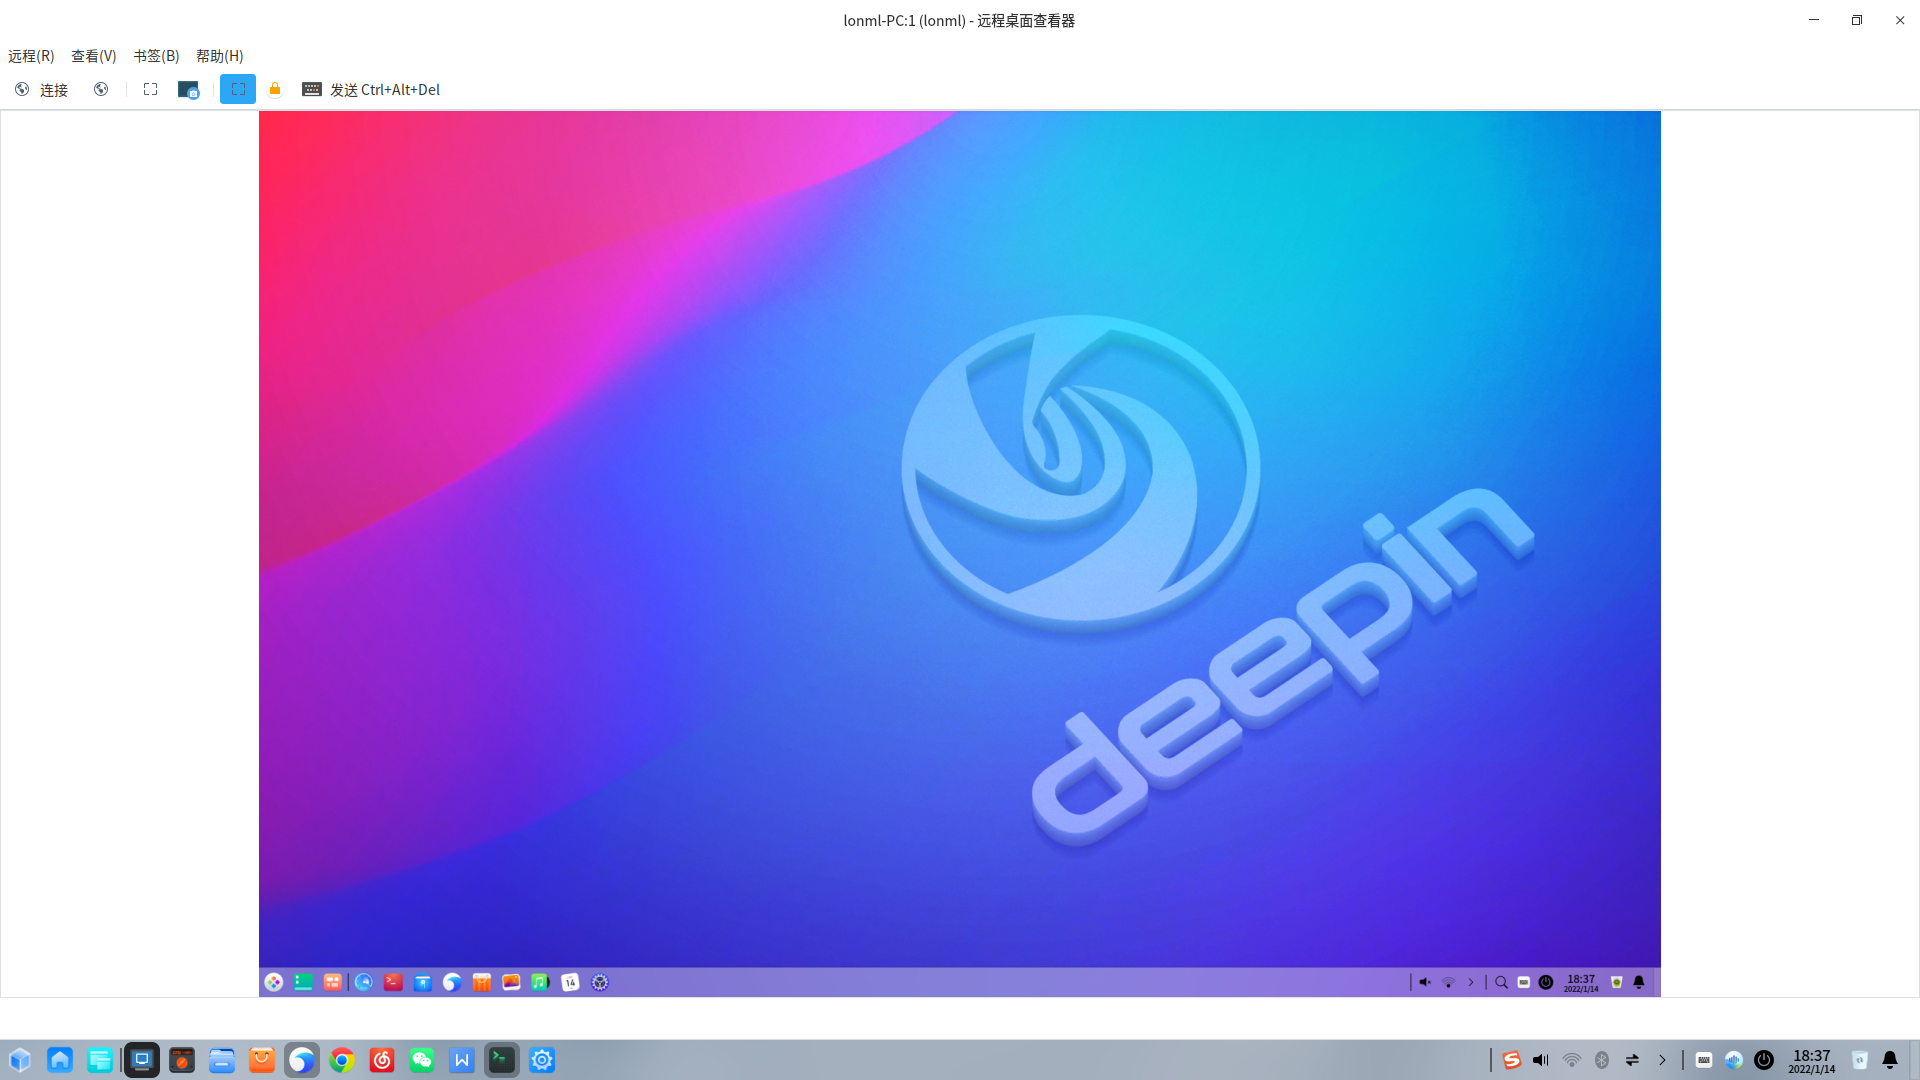Open remote launcher icon in remote dock
The width and height of the screenshot is (1920, 1080).
point(273,983)
